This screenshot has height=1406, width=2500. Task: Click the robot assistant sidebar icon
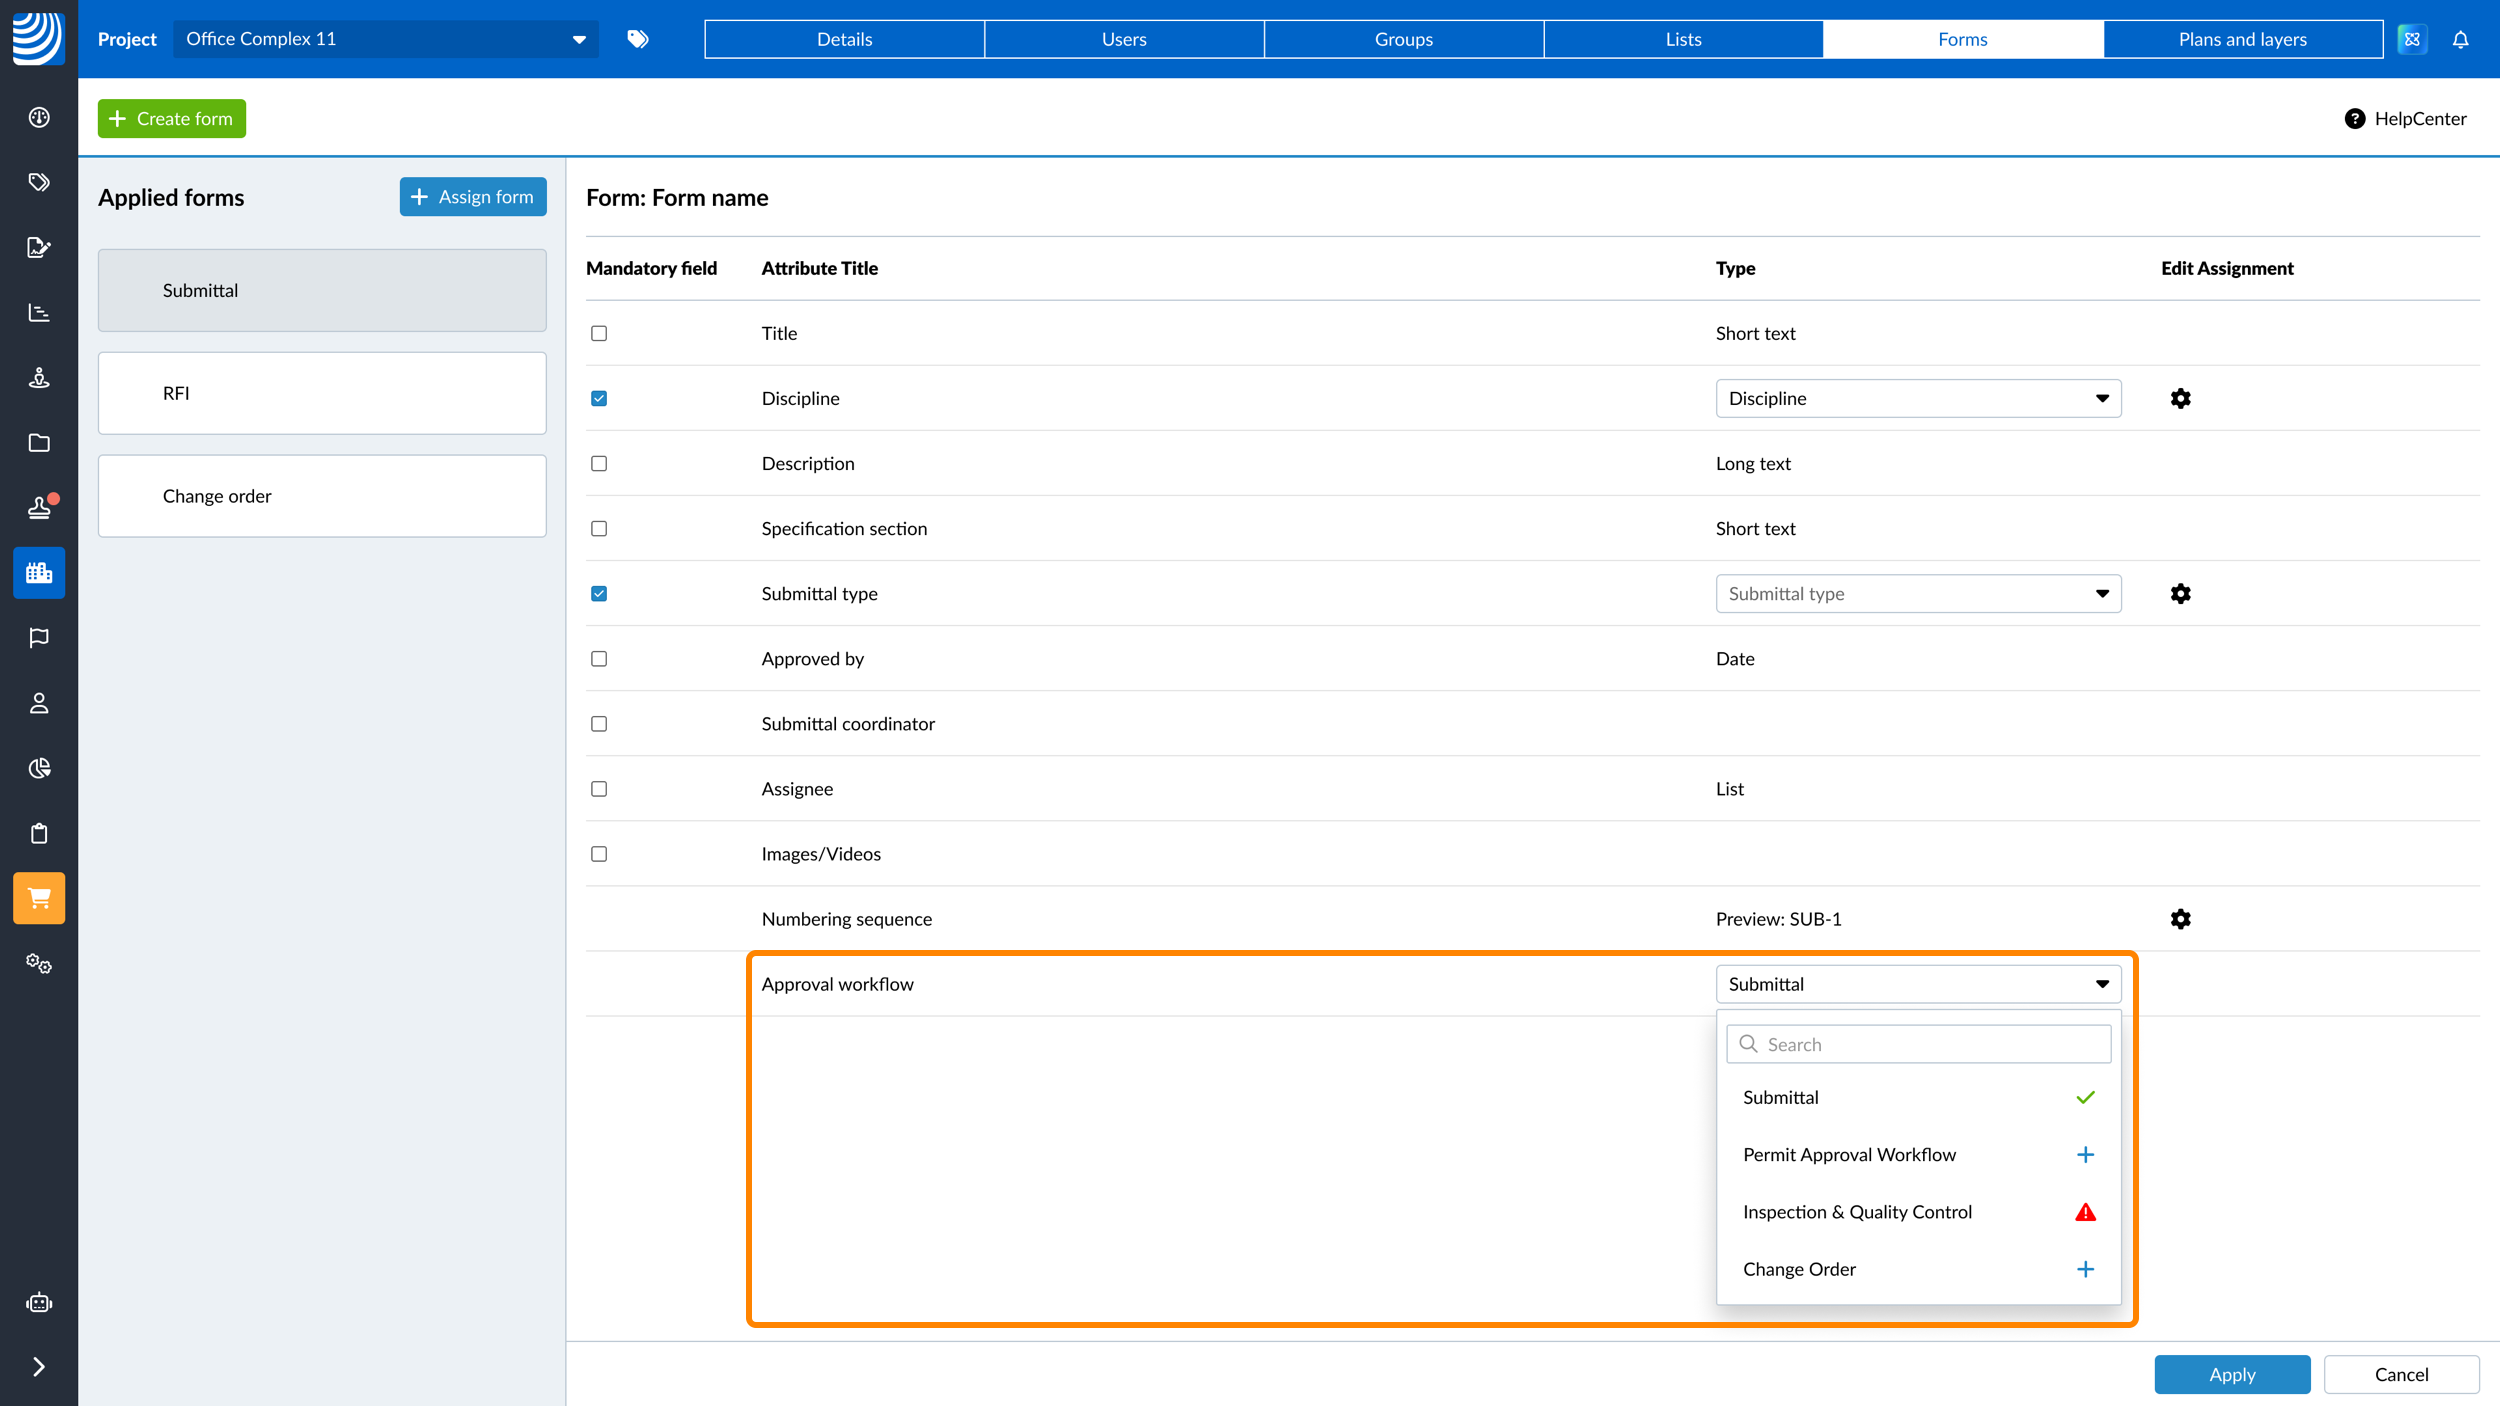[x=39, y=1302]
